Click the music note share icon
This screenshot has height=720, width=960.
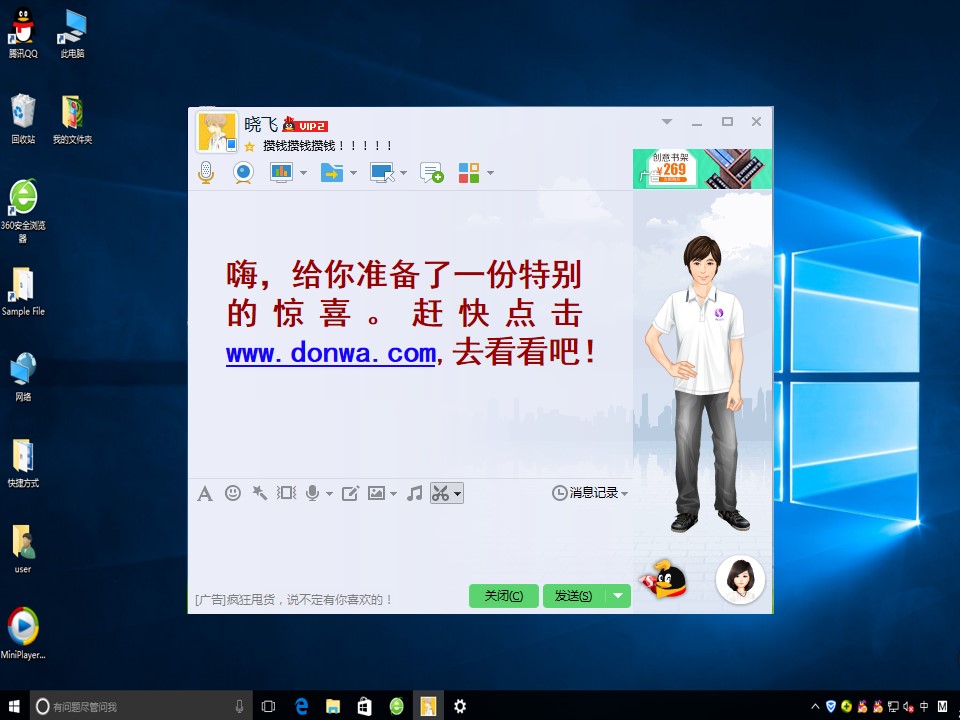tap(414, 493)
